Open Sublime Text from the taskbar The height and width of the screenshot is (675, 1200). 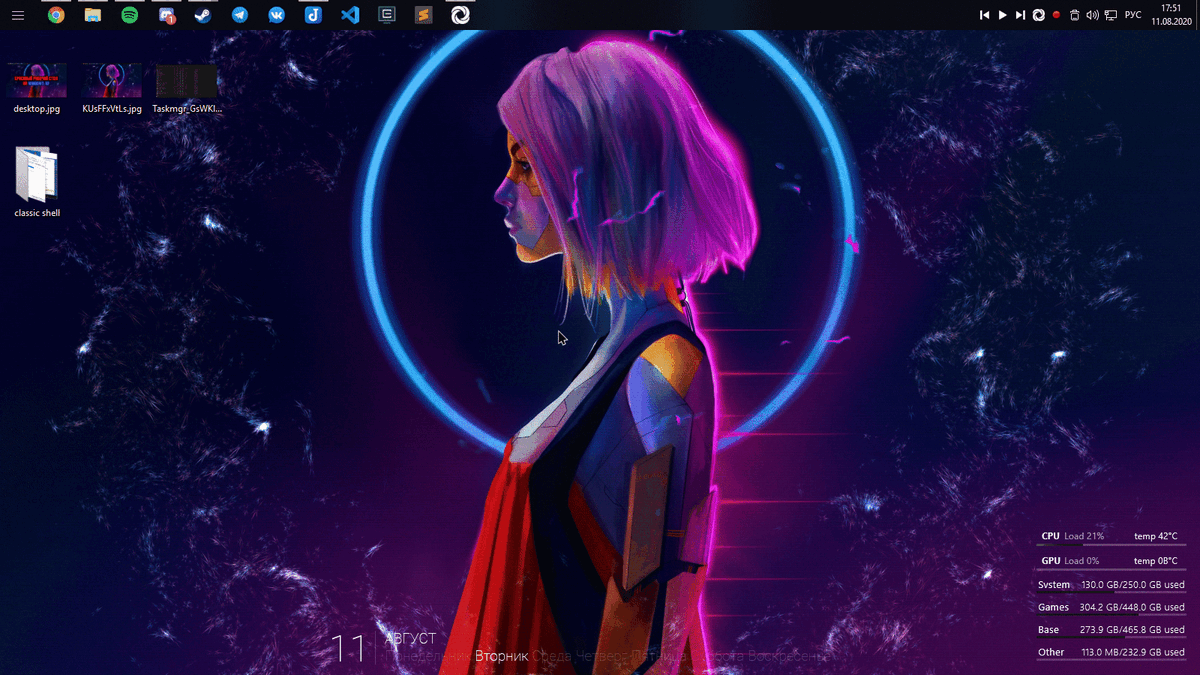[423, 15]
